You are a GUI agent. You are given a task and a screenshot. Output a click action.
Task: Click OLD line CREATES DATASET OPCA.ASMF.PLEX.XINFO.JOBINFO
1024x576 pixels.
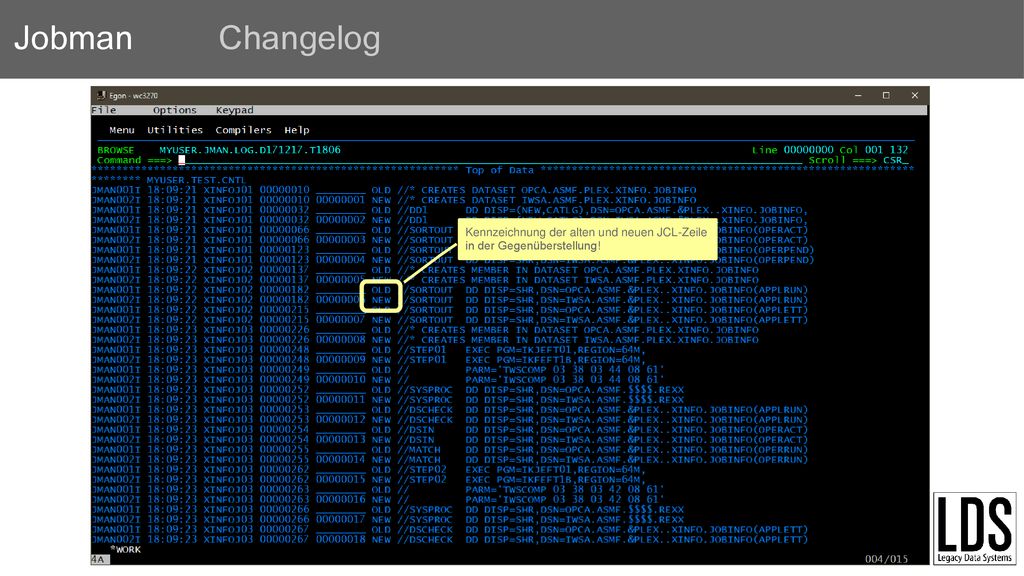pyautogui.click(x=394, y=190)
